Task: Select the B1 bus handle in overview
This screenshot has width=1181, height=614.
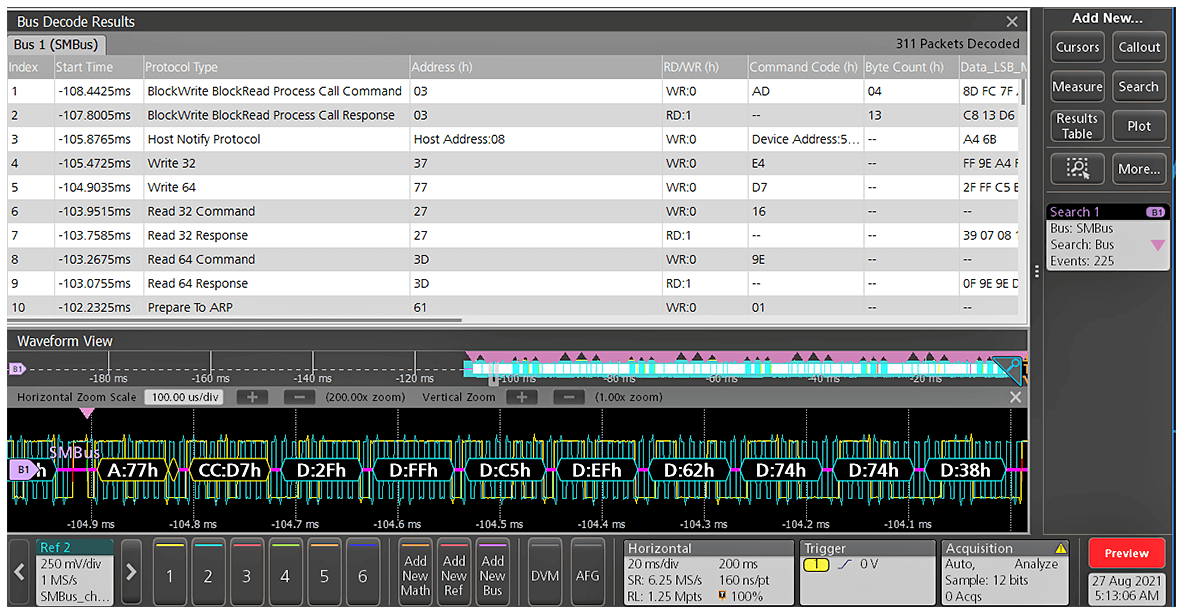Action: point(17,368)
